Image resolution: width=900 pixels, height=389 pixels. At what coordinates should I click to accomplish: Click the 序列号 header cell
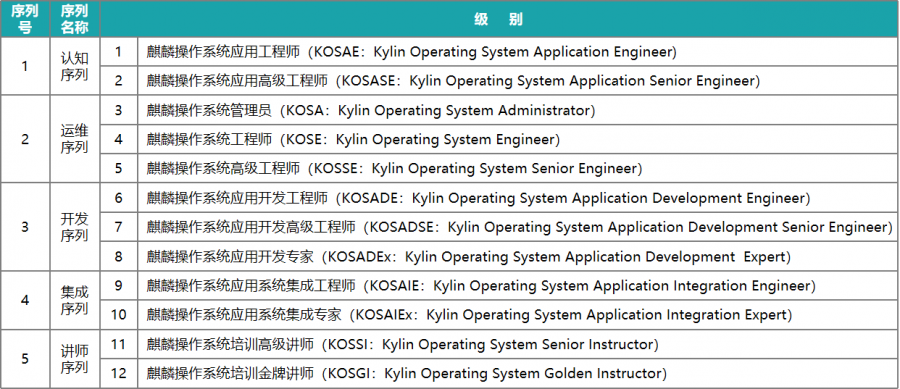point(25,19)
